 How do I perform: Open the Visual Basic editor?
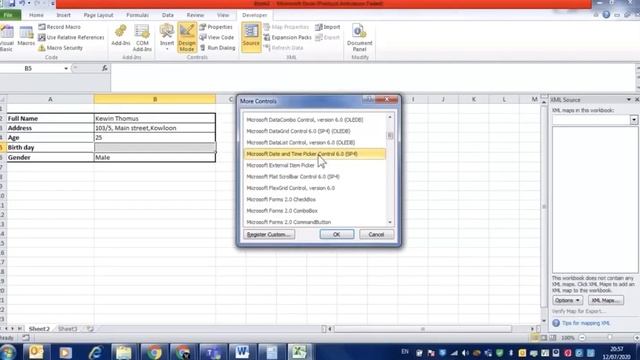(x=6, y=38)
